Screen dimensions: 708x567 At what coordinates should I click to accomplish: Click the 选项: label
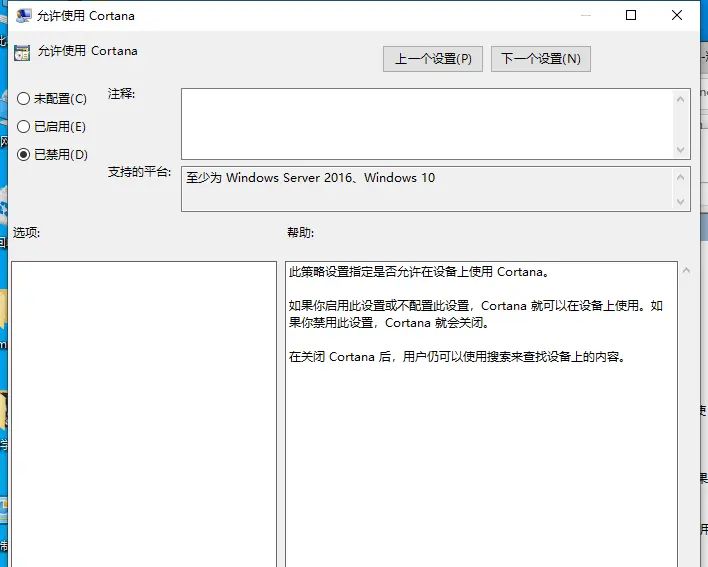[26, 233]
